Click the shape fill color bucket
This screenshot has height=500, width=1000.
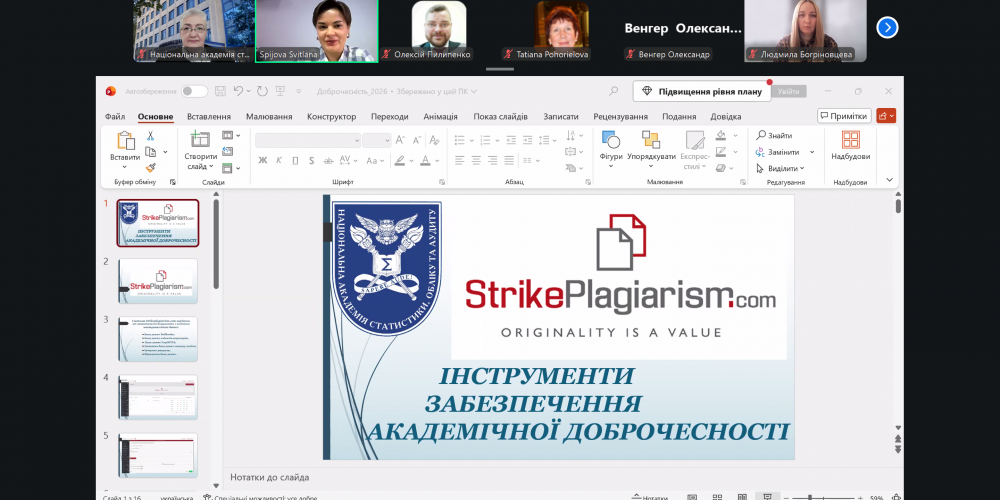tap(721, 135)
